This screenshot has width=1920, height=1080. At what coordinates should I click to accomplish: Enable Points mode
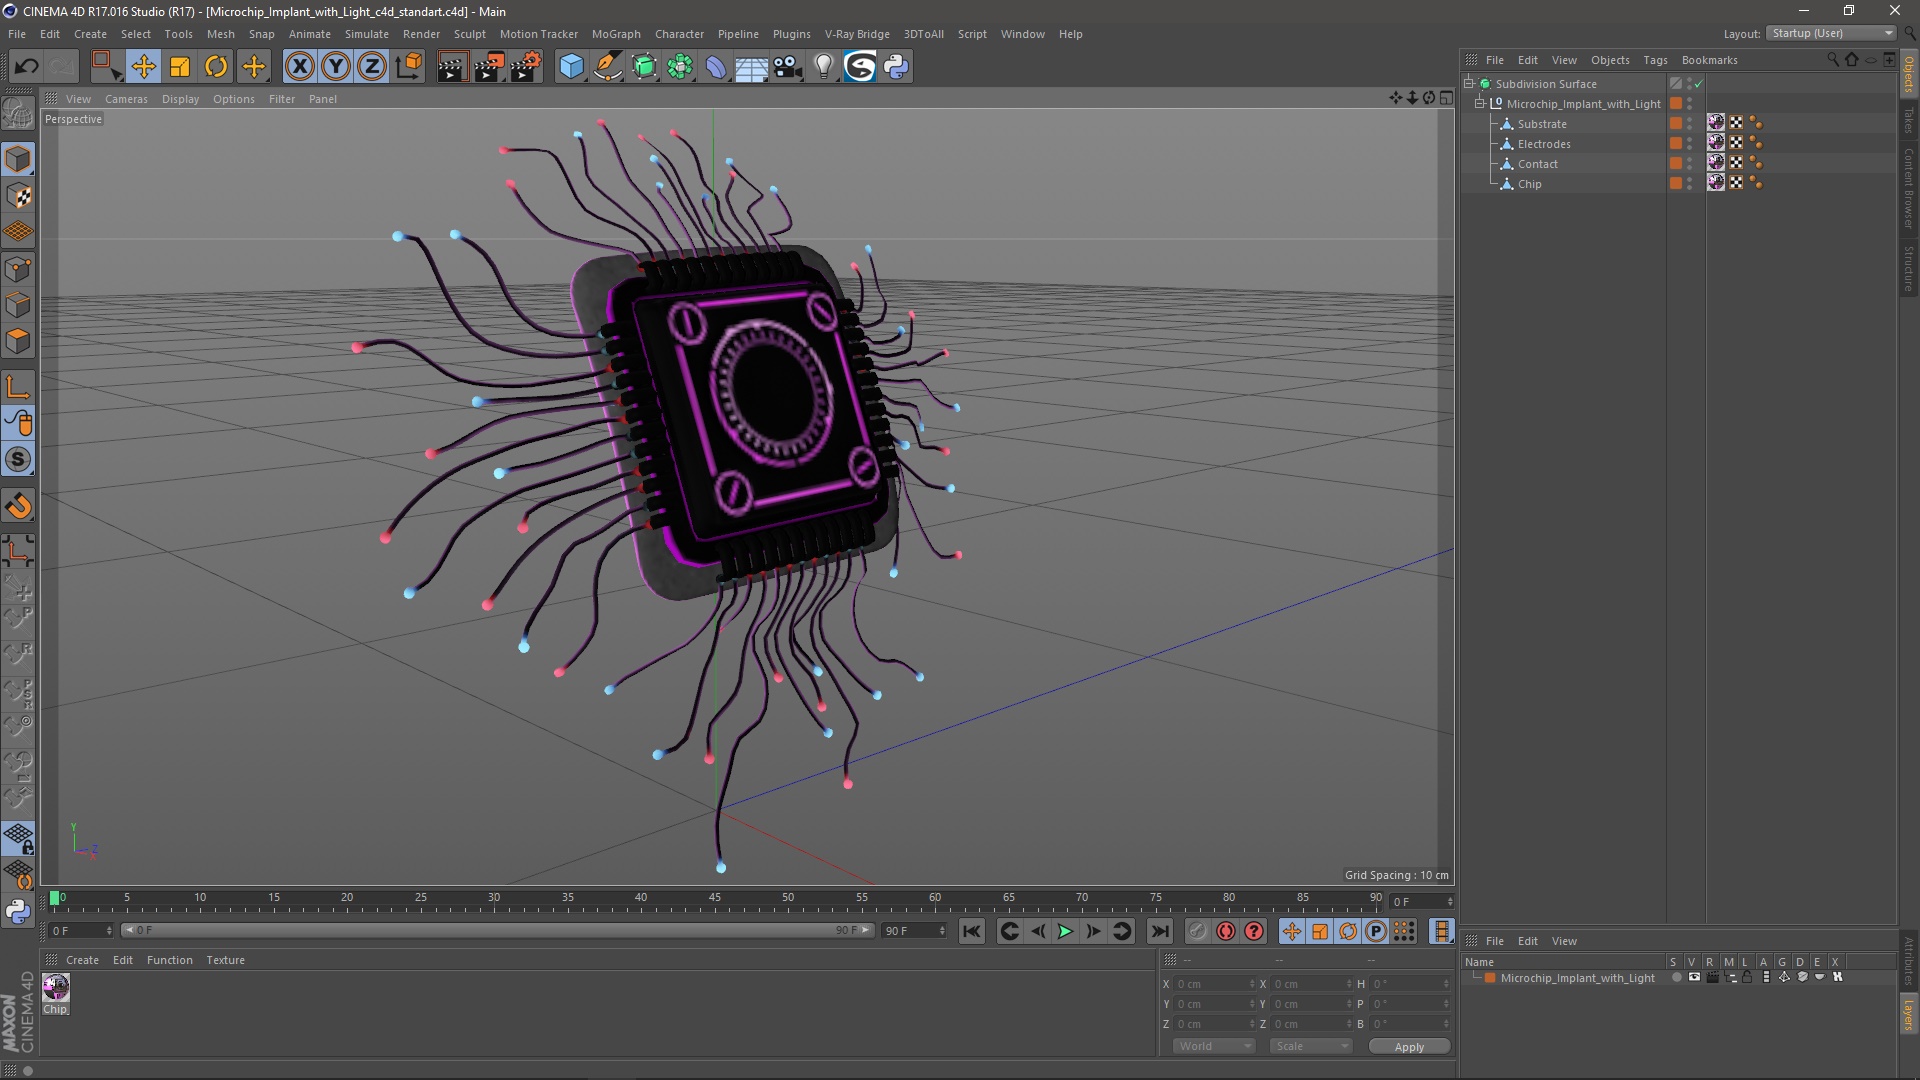tap(18, 269)
